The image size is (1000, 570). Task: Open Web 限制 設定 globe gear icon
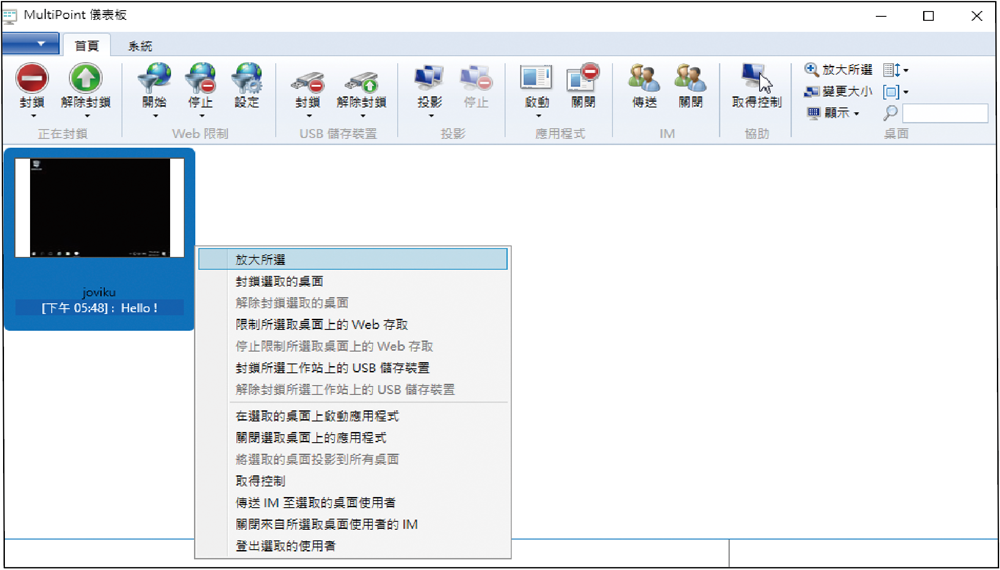[x=246, y=78]
